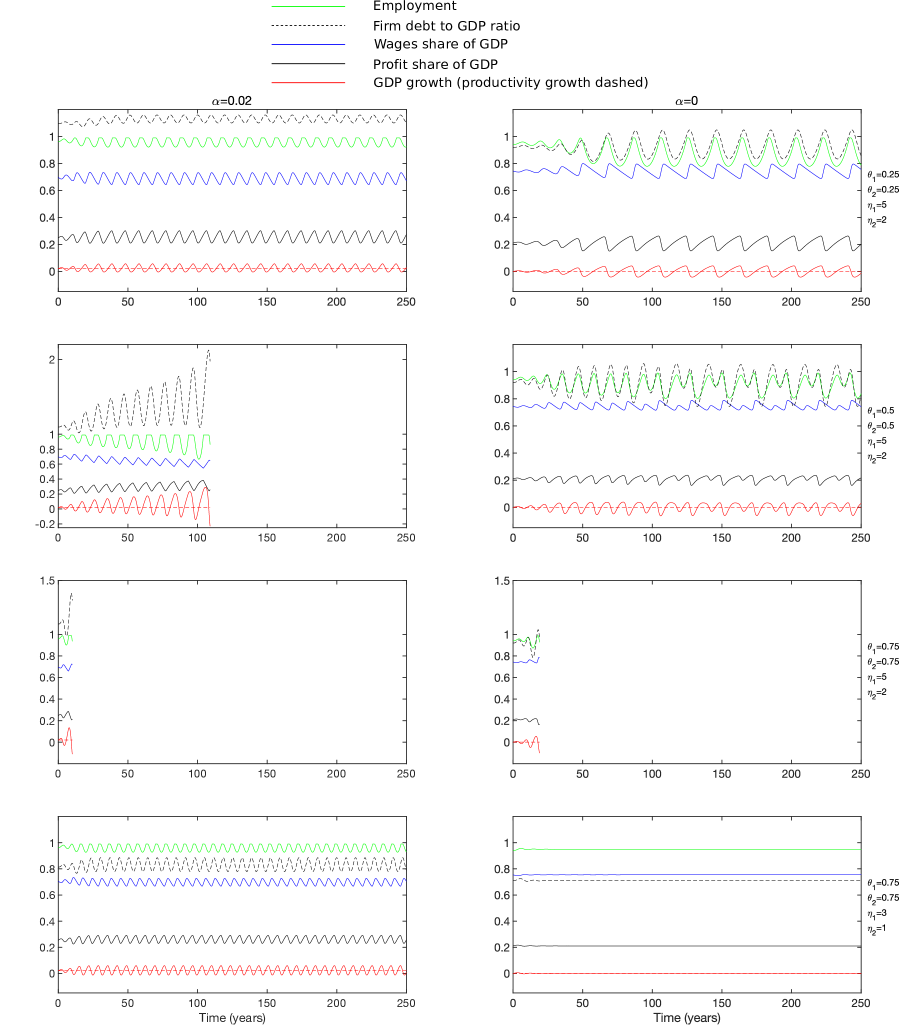Click the y-axis tick '1.5' in the third left plot
Image resolution: width=904 pixels, height=1025 pixels.
47,580
